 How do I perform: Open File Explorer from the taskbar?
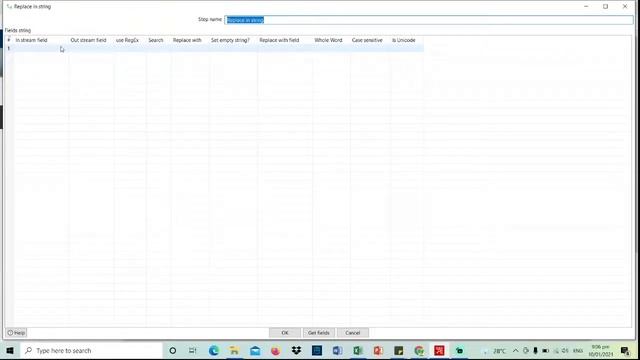coord(234,351)
